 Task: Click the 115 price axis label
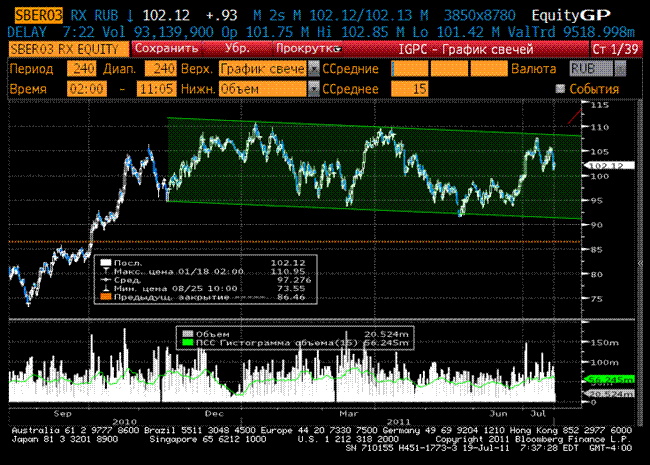(x=600, y=105)
